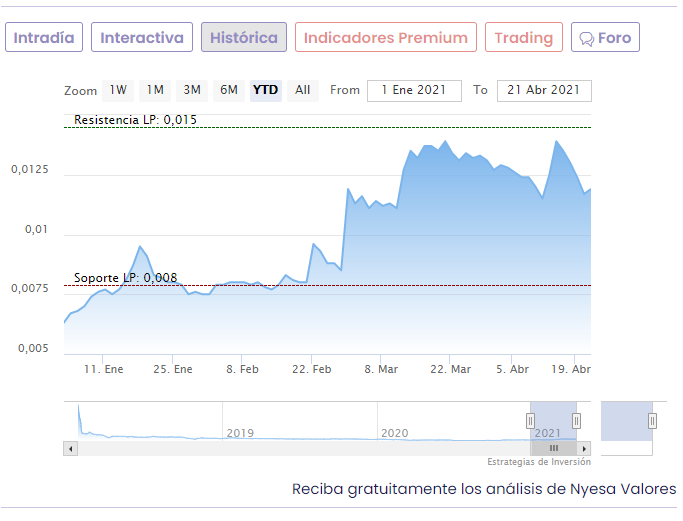Open the Histórica chart tab

pos(244,37)
